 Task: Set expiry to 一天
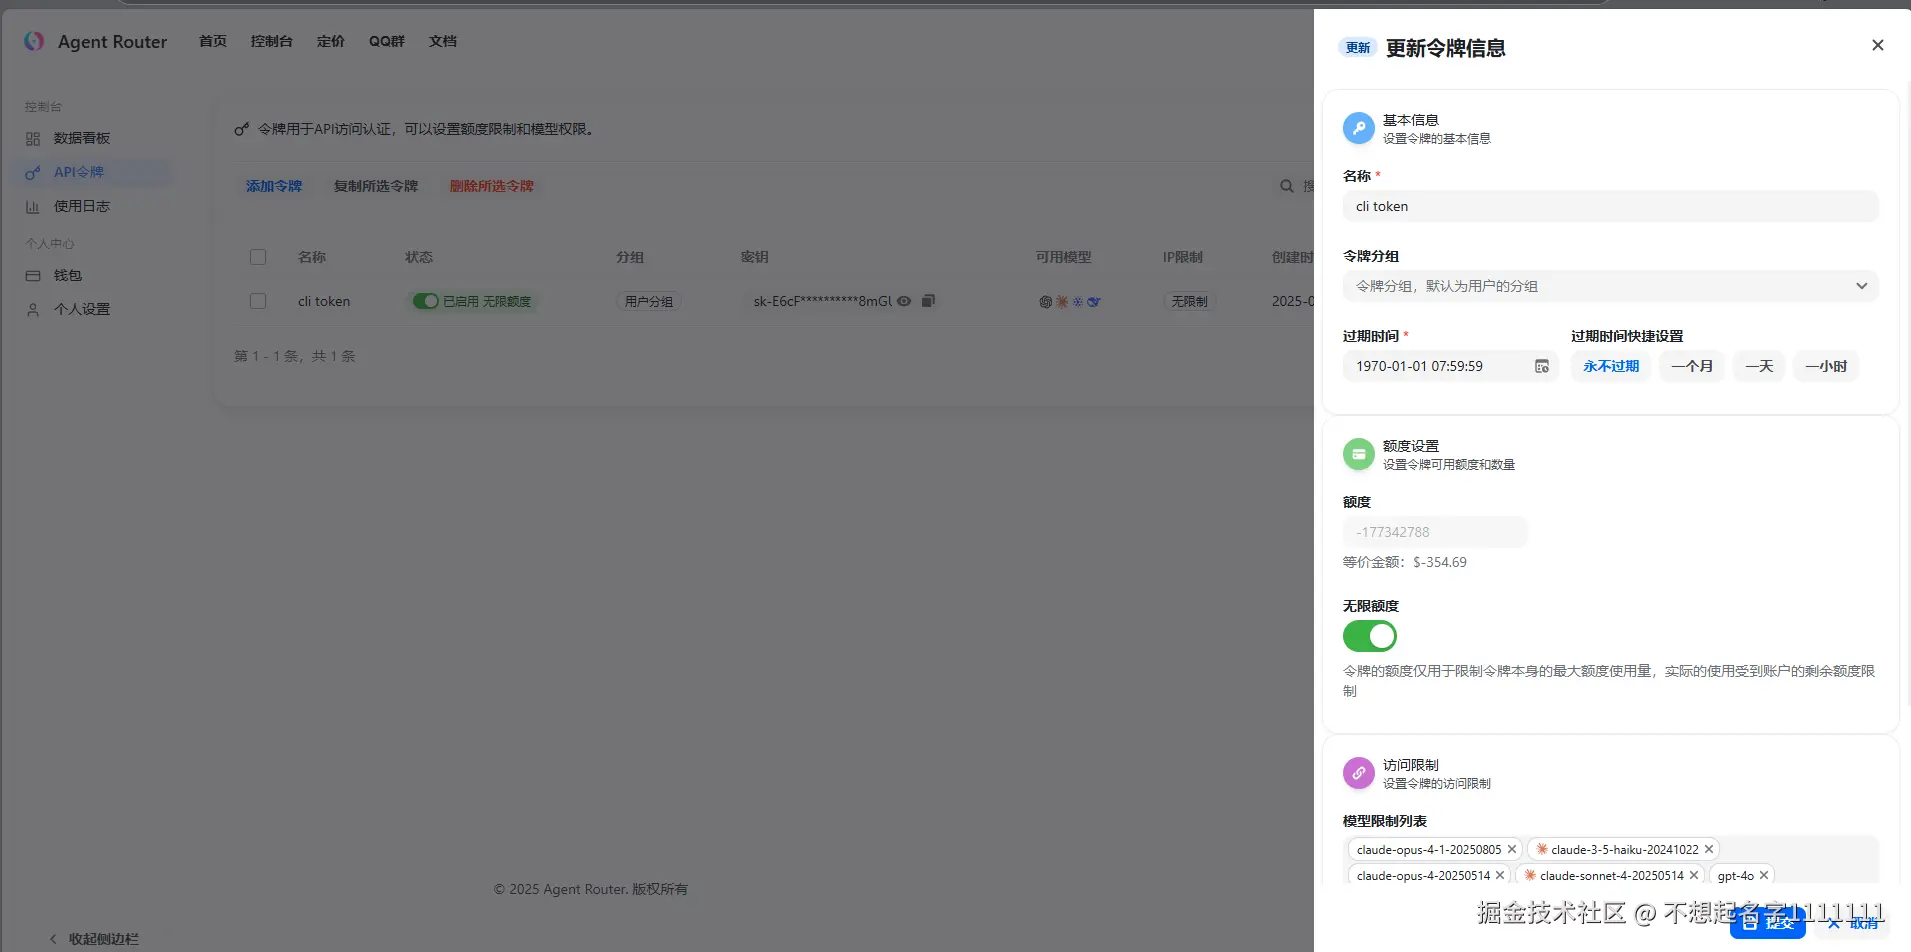click(x=1759, y=366)
